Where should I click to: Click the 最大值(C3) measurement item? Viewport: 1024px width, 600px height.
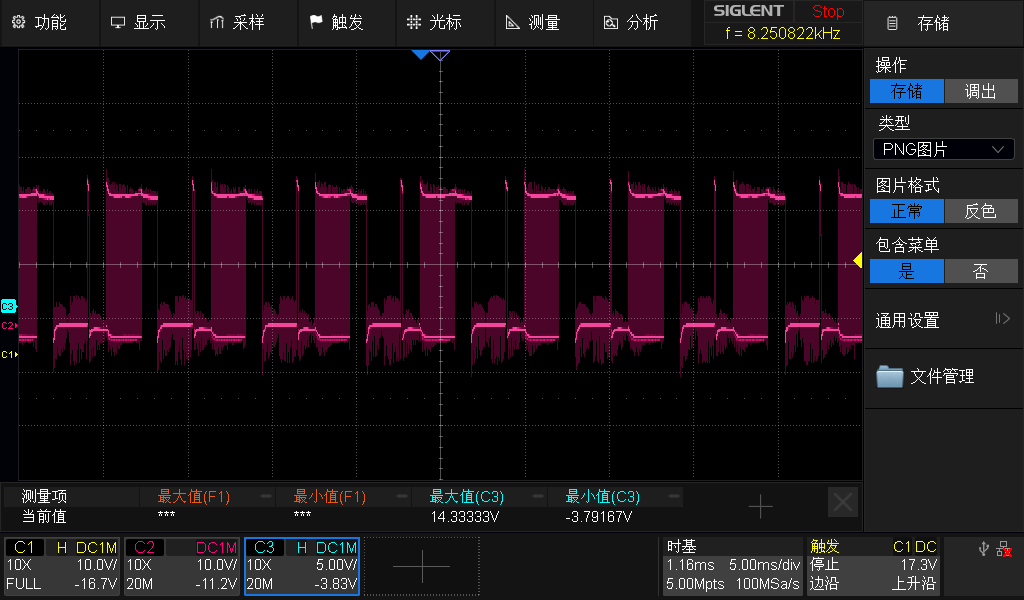466,497
